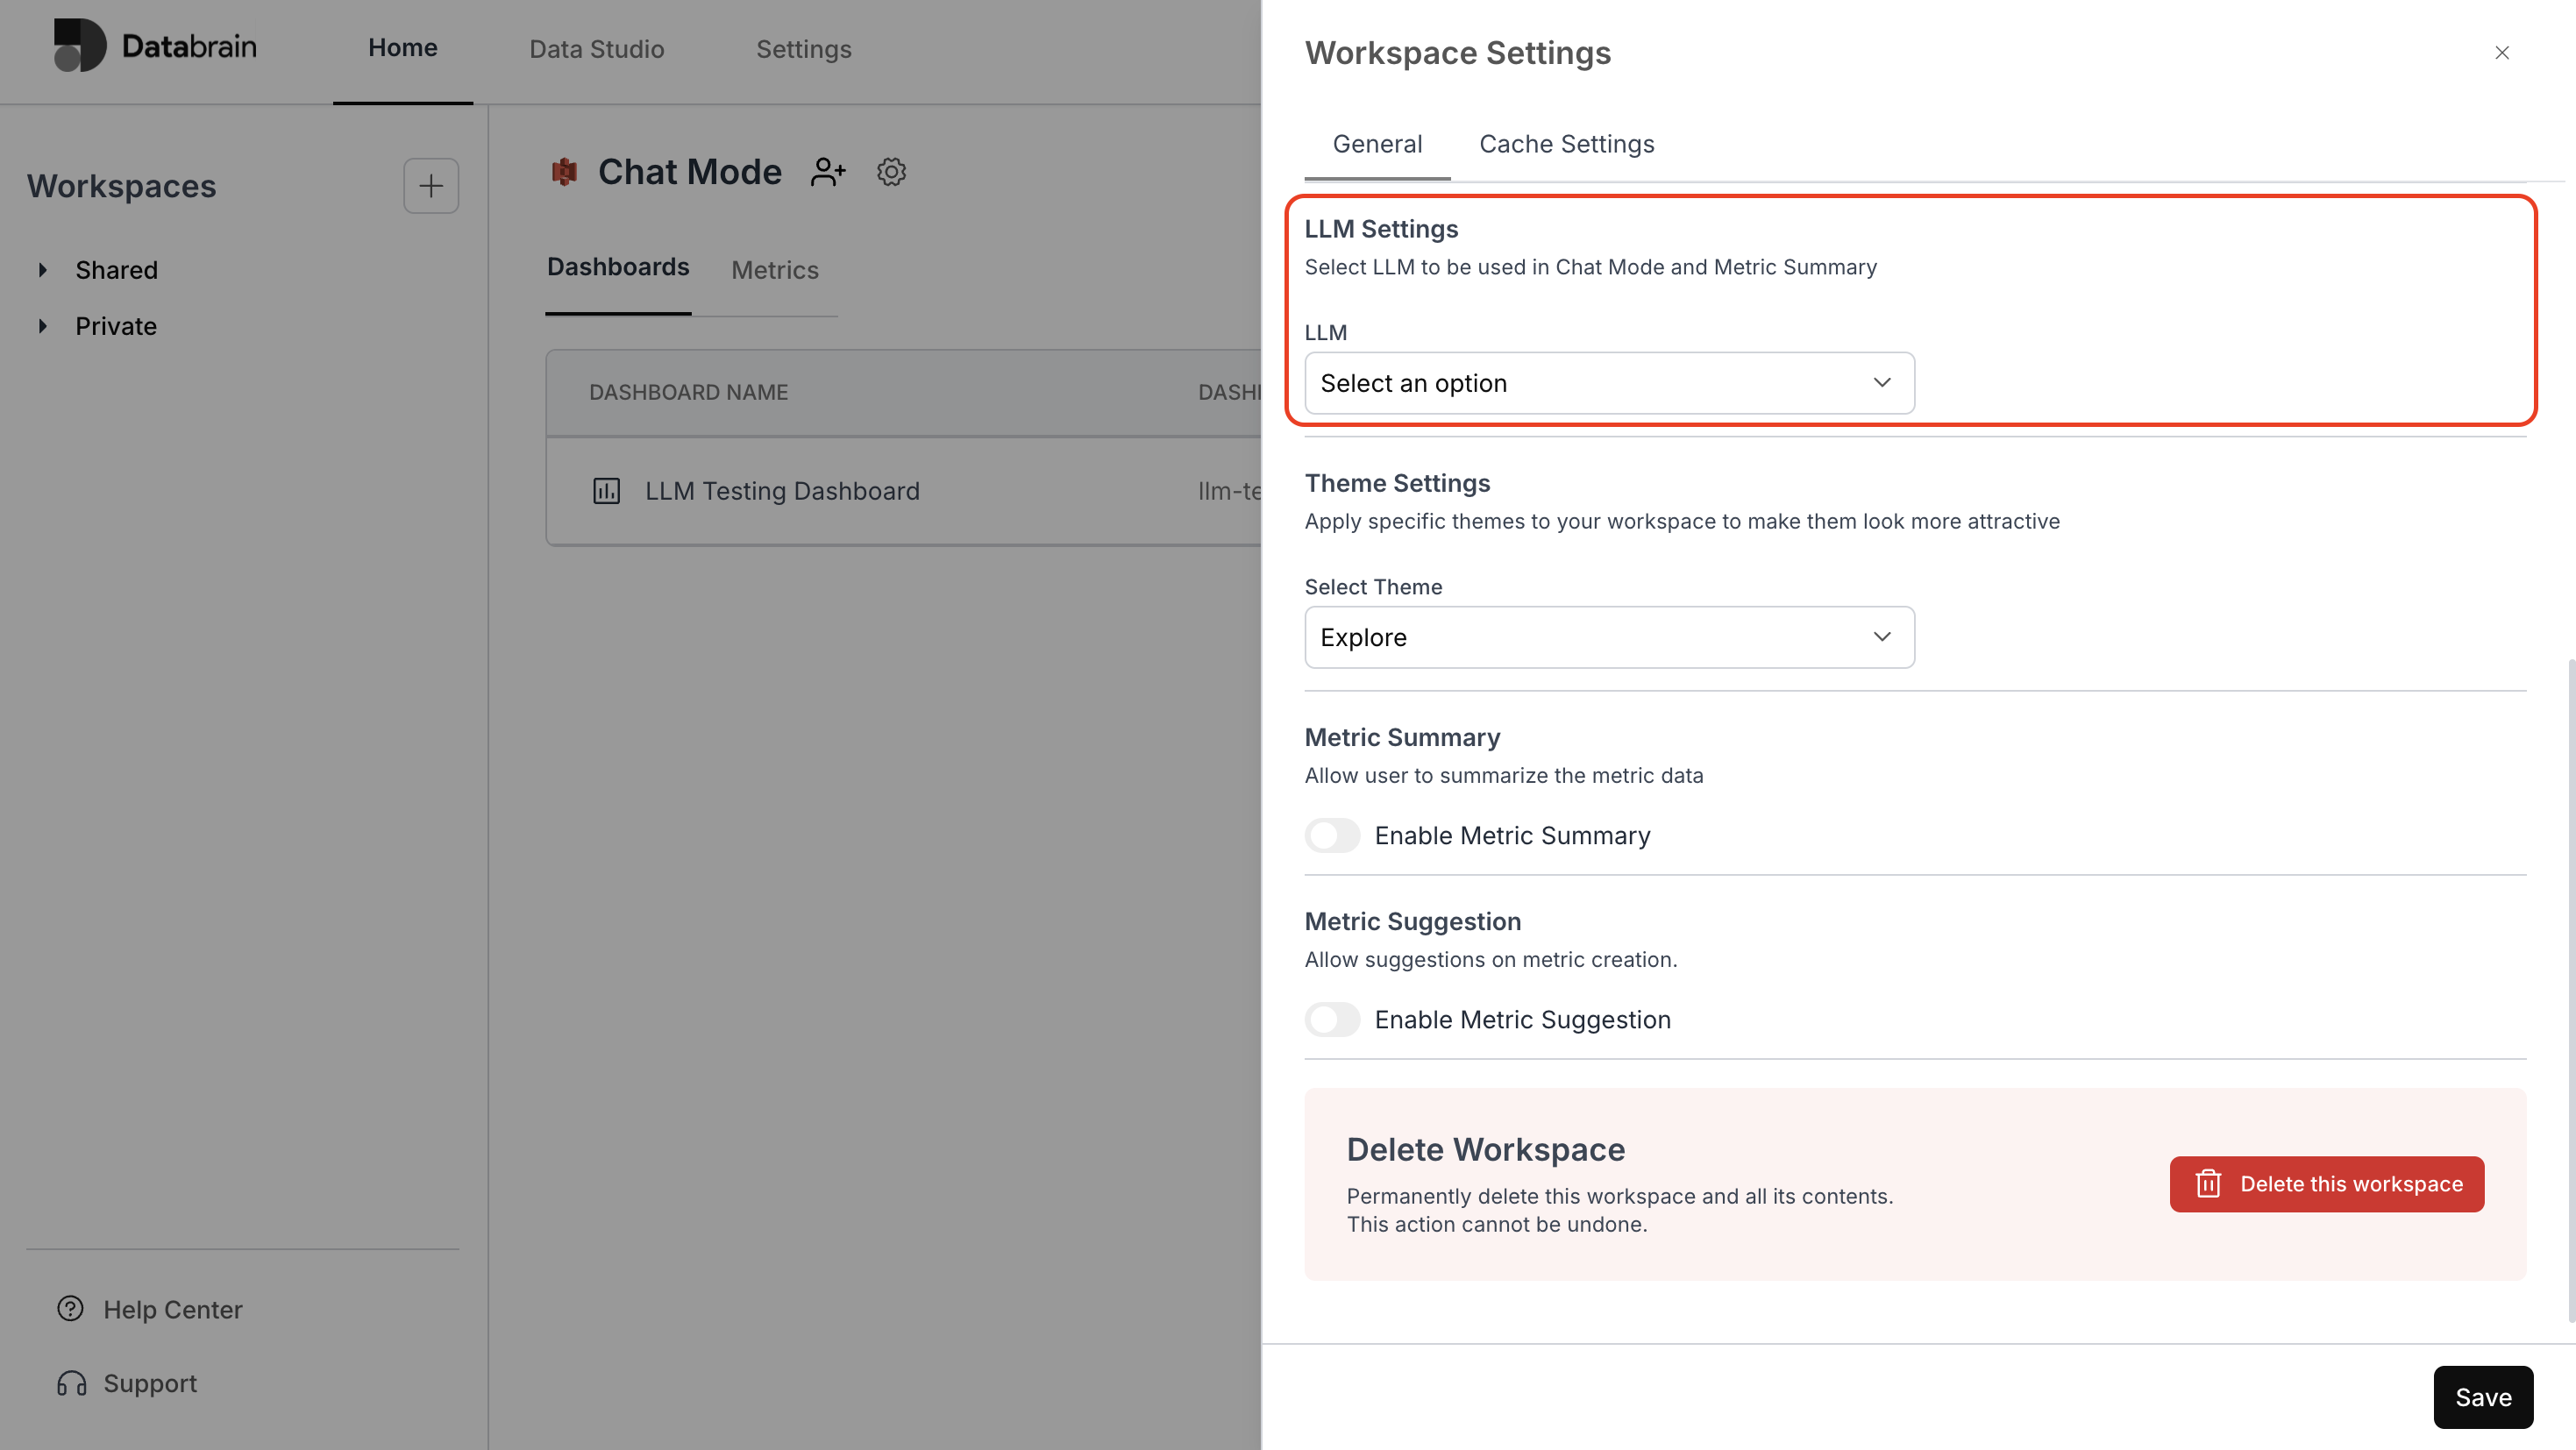
Task: Click the Databrain logo icon
Action: pyautogui.click(x=80, y=46)
